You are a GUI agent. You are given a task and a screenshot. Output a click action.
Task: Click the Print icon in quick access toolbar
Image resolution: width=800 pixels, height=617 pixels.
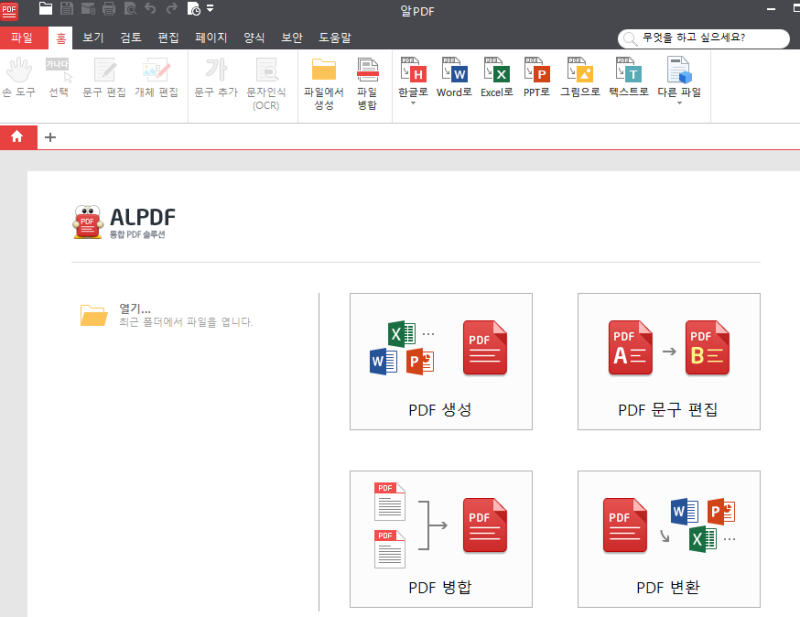[109, 9]
